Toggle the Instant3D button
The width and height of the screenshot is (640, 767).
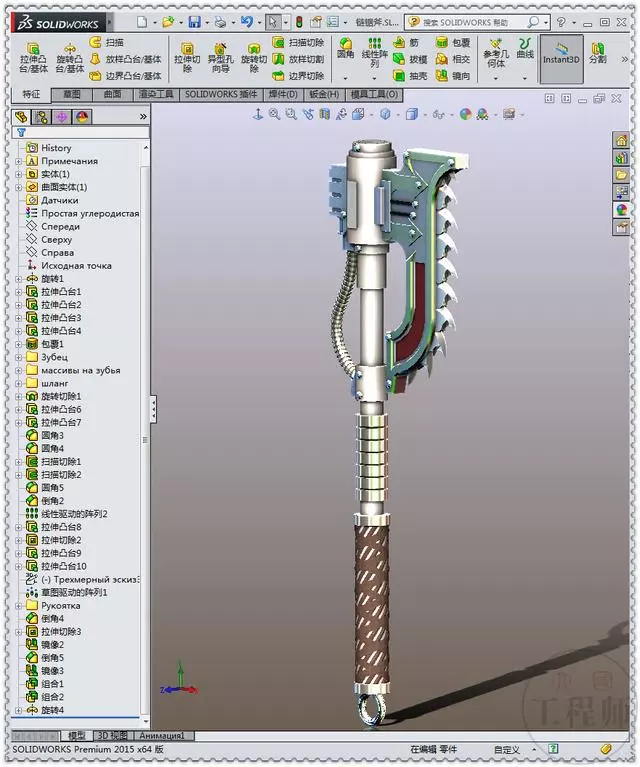pyautogui.click(x=561, y=59)
